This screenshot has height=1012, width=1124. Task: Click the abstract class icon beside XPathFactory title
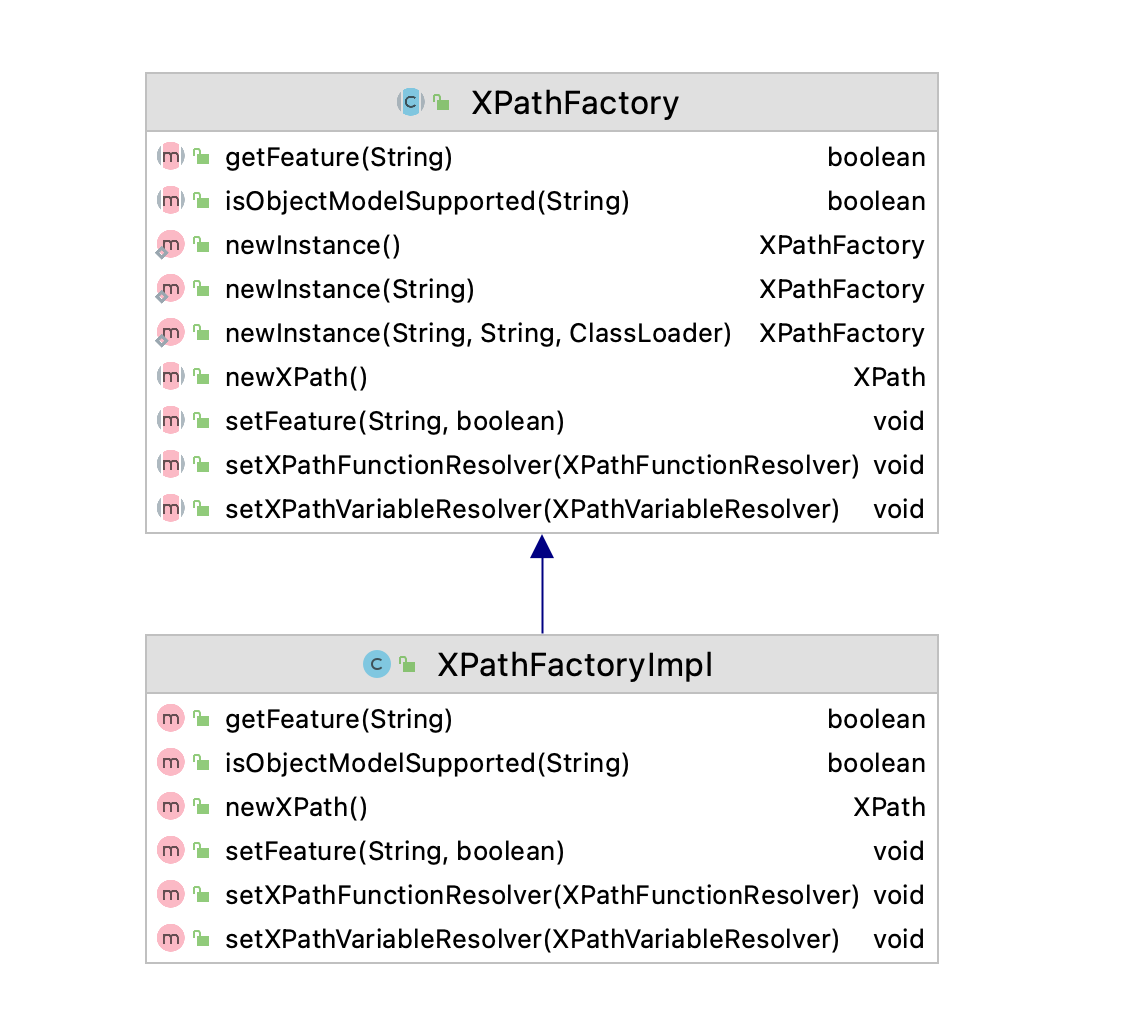click(x=411, y=102)
